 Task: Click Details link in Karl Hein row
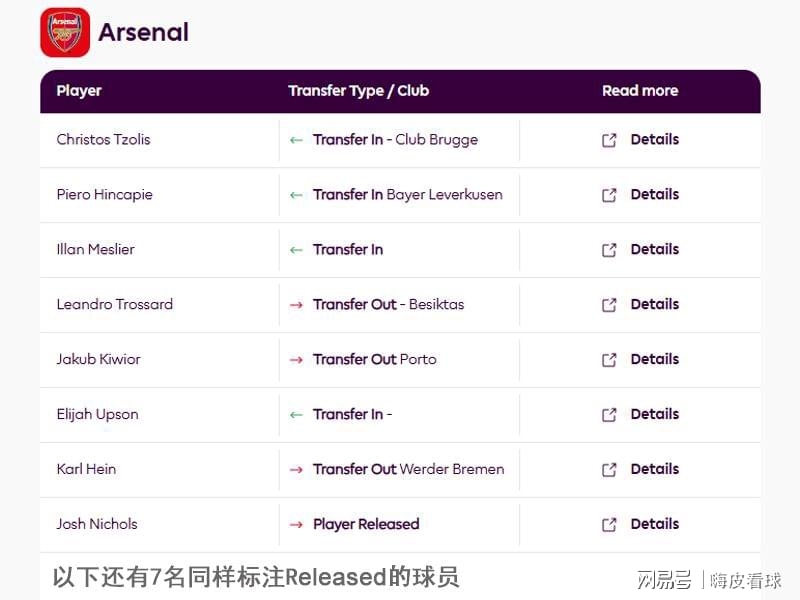[655, 469]
